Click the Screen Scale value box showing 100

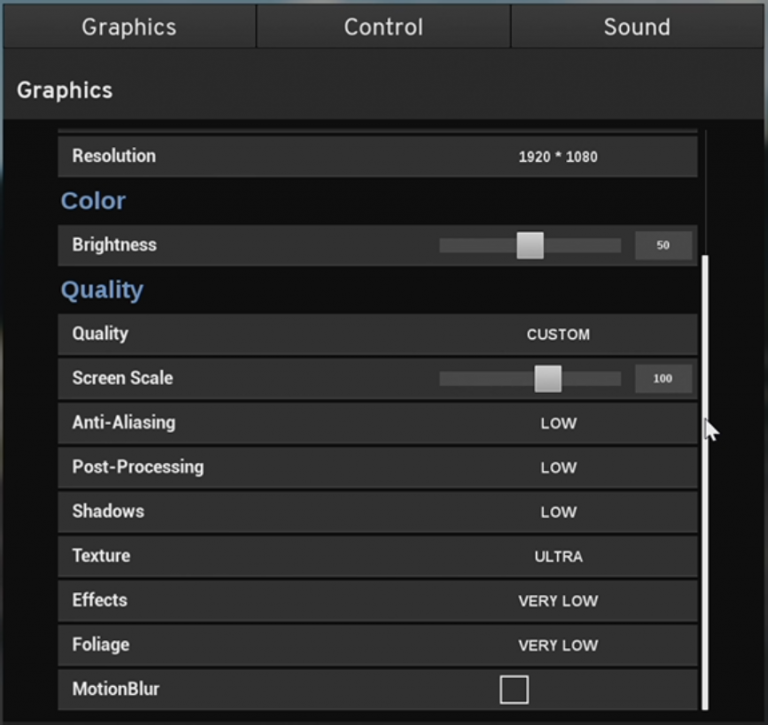pyautogui.click(x=663, y=379)
